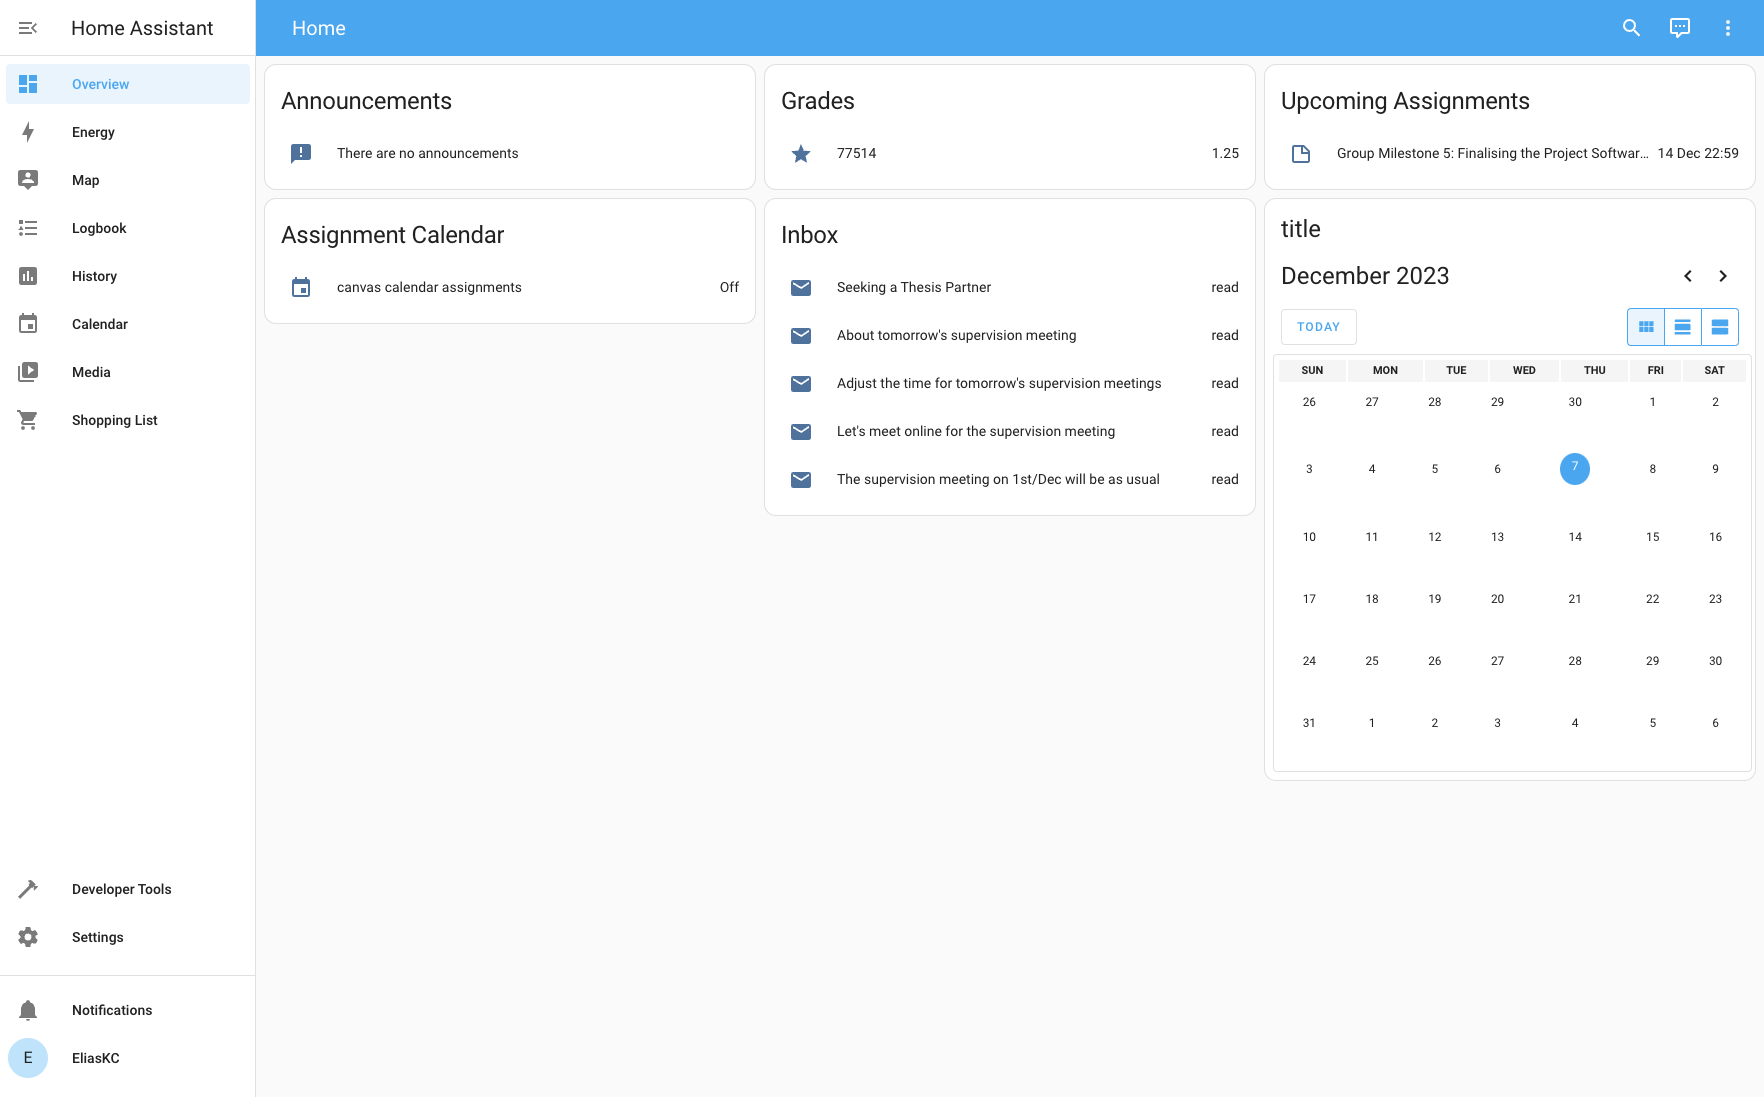This screenshot has height=1097, width=1764.
Task: Open the three-dot overflow menu
Action: (1728, 28)
